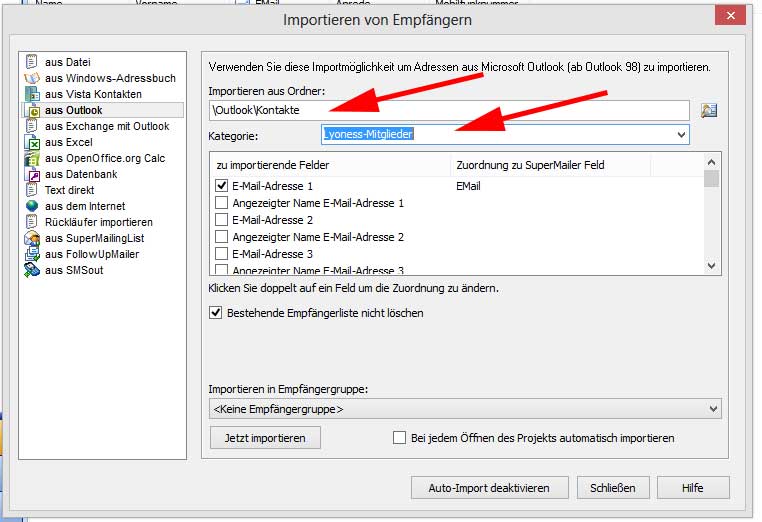Enable automatic import on project open
This screenshot has height=522, width=762.
coord(399,437)
